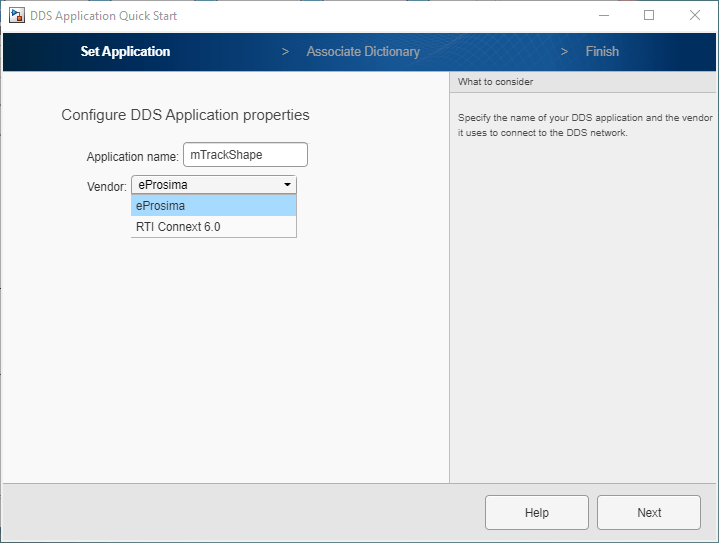
Task: Click the arrow before Associate Dictionary
Action: [285, 52]
